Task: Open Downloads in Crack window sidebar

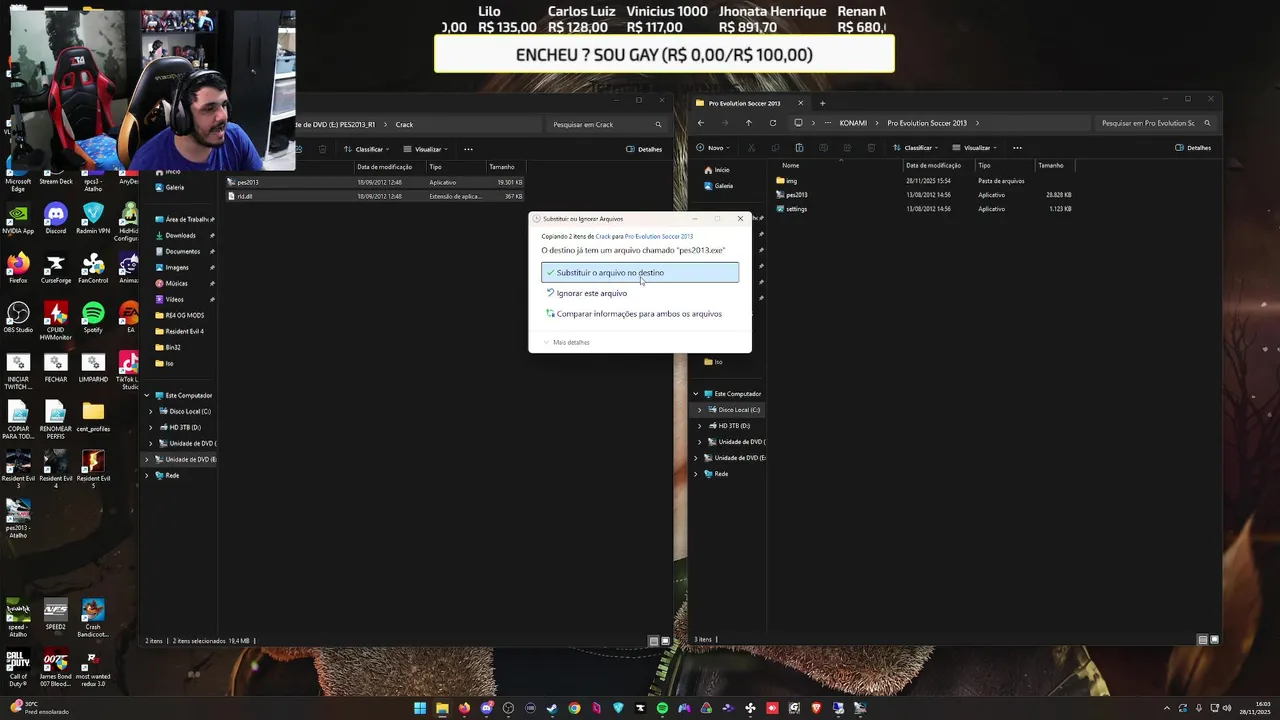Action: coord(180,235)
